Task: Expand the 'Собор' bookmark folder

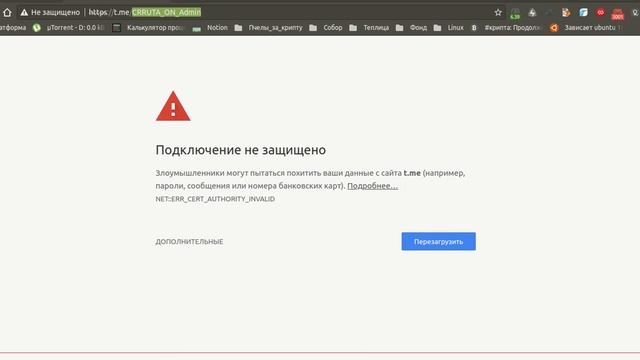Action: tap(326, 28)
